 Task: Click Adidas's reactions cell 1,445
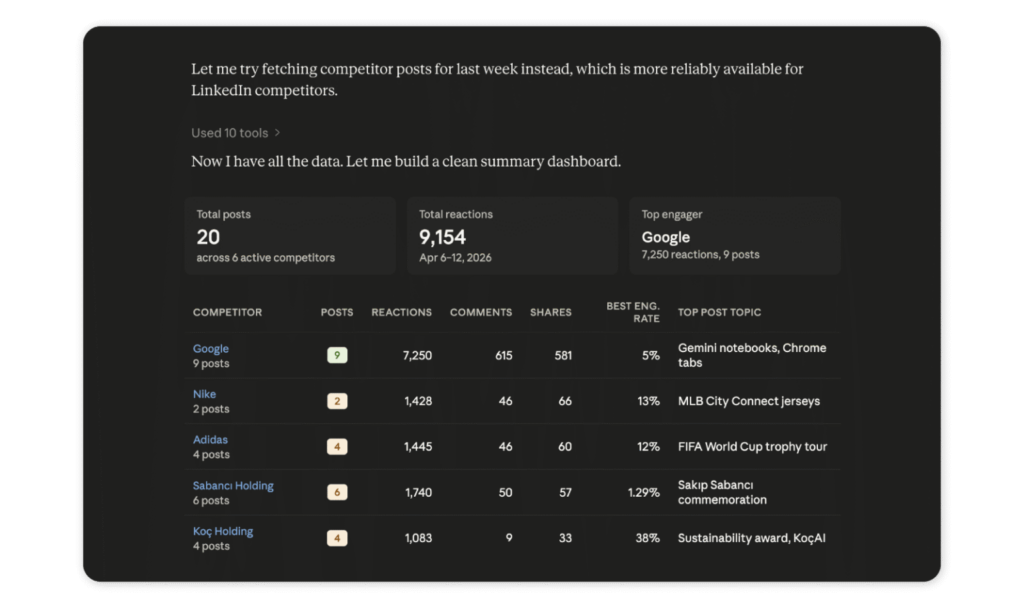pyautogui.click(x=418, y=447)
